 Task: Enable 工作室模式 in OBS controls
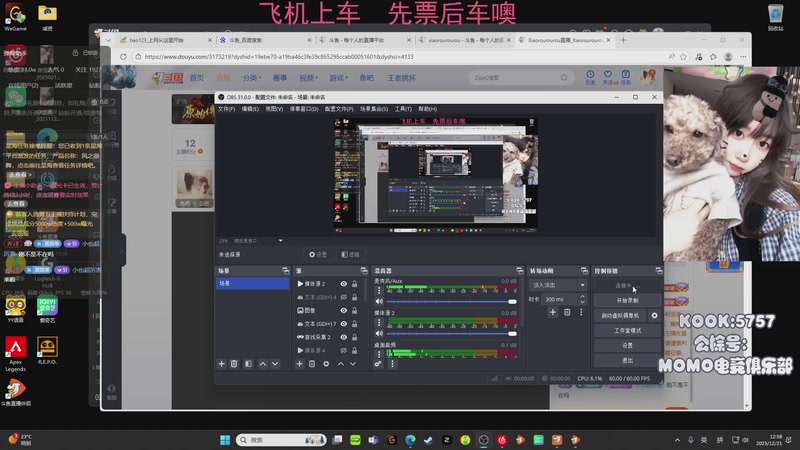click(627, 331)
